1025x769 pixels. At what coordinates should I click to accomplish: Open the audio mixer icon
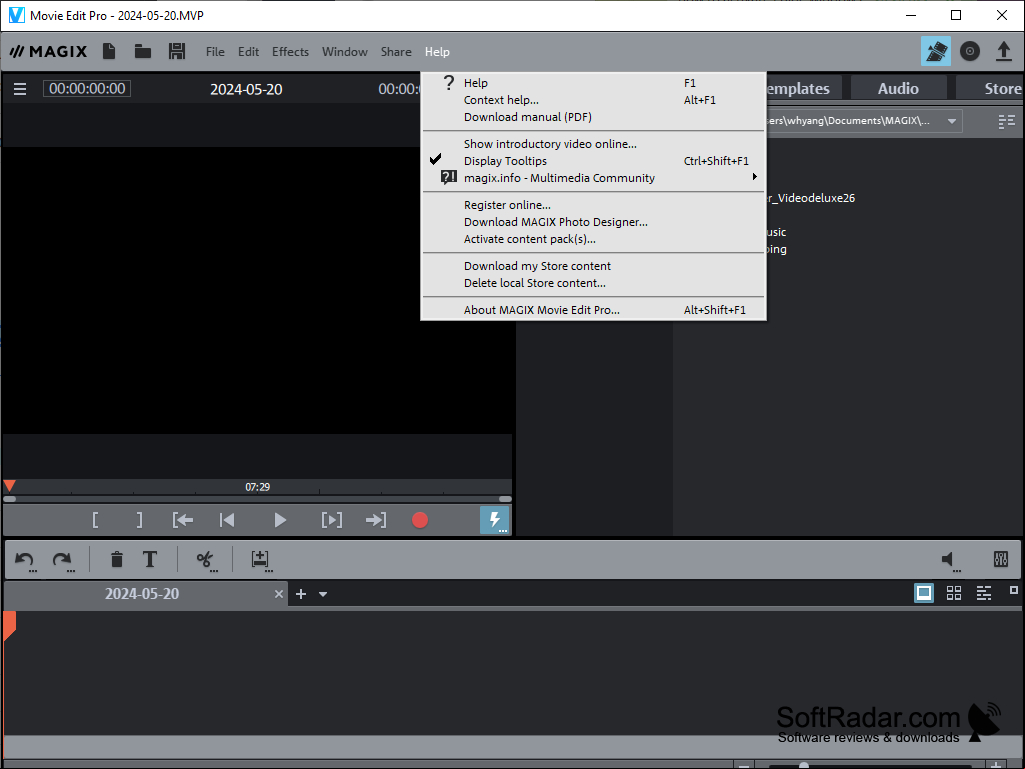tap(1001, 559)
